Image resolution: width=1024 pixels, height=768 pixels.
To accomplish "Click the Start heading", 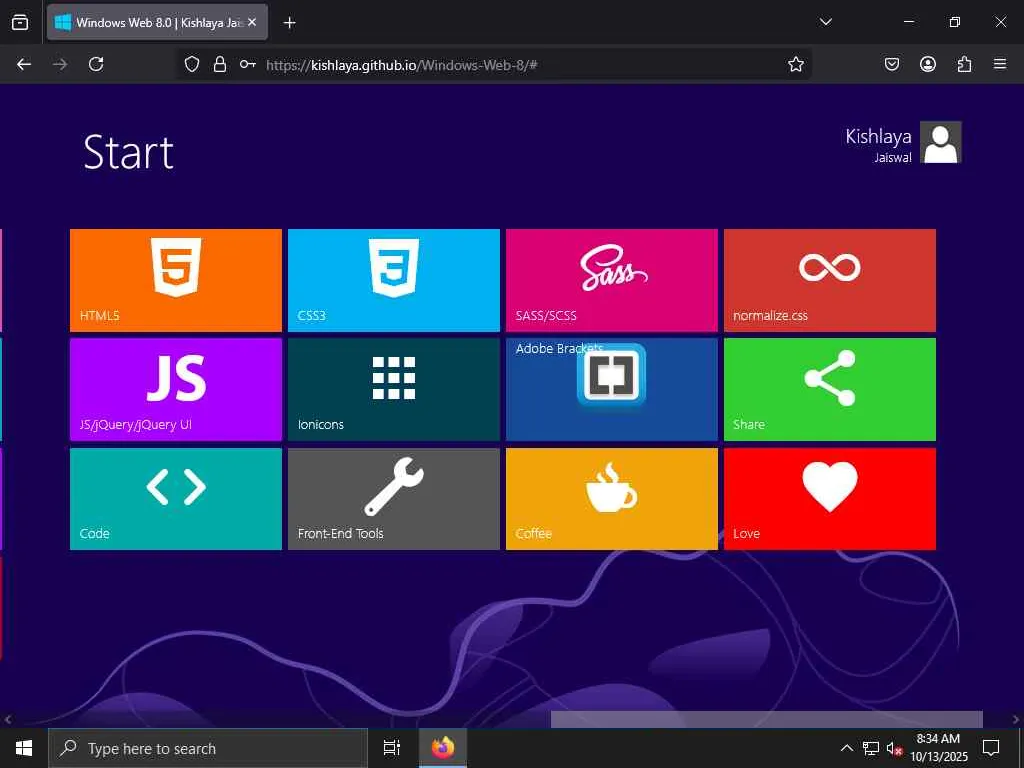I will pyautogui.click(x=129, y=152).
